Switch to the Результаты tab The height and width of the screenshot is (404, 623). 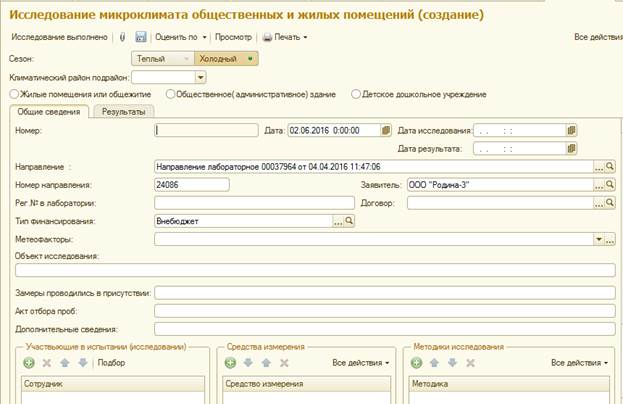(124, 111)
